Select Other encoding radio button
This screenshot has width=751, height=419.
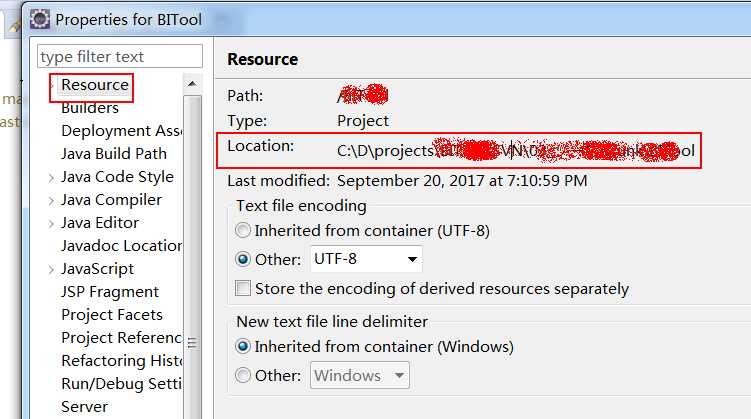(x=243, y=259)
